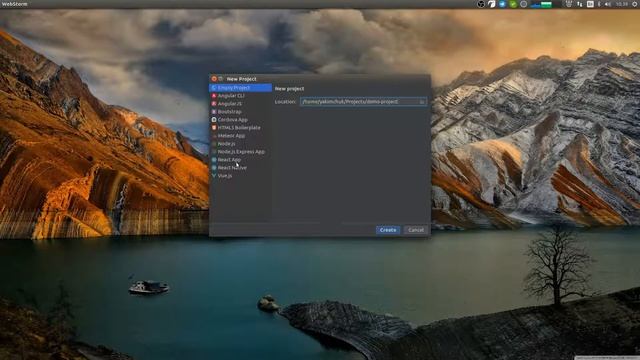Cancel the New Project dialog
Image resolution: width=640 pixels, height=360 pixels.
click(416, 230)
